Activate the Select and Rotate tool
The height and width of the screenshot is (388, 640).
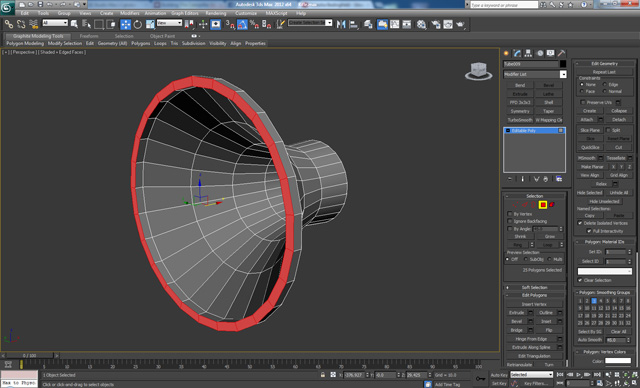[138, 24]
